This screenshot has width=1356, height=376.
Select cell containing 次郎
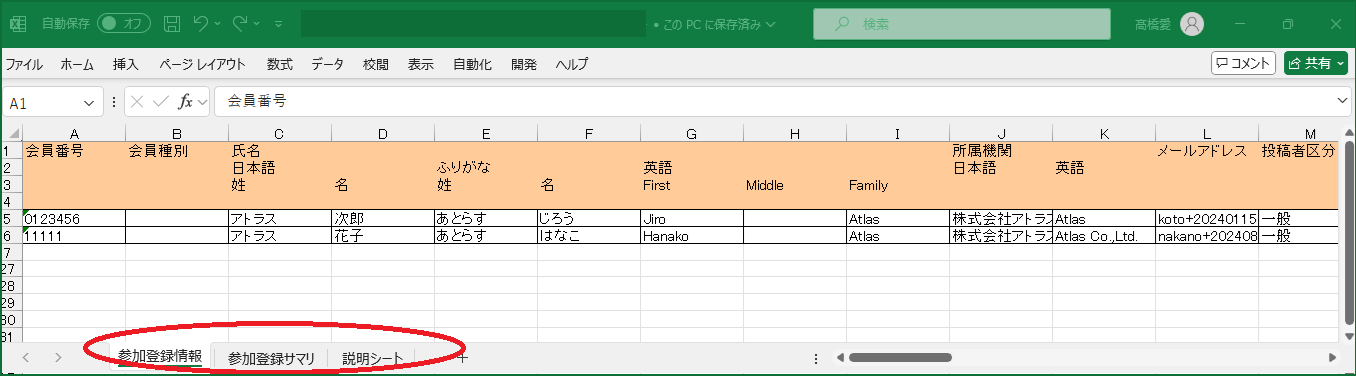pos(383,219)
